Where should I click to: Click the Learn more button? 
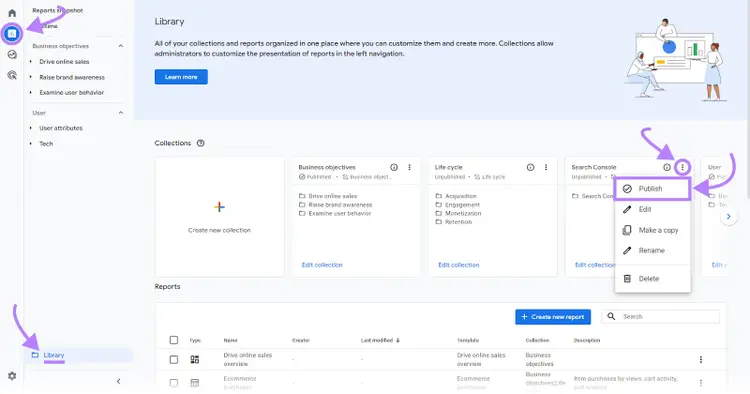pos(181,77)
